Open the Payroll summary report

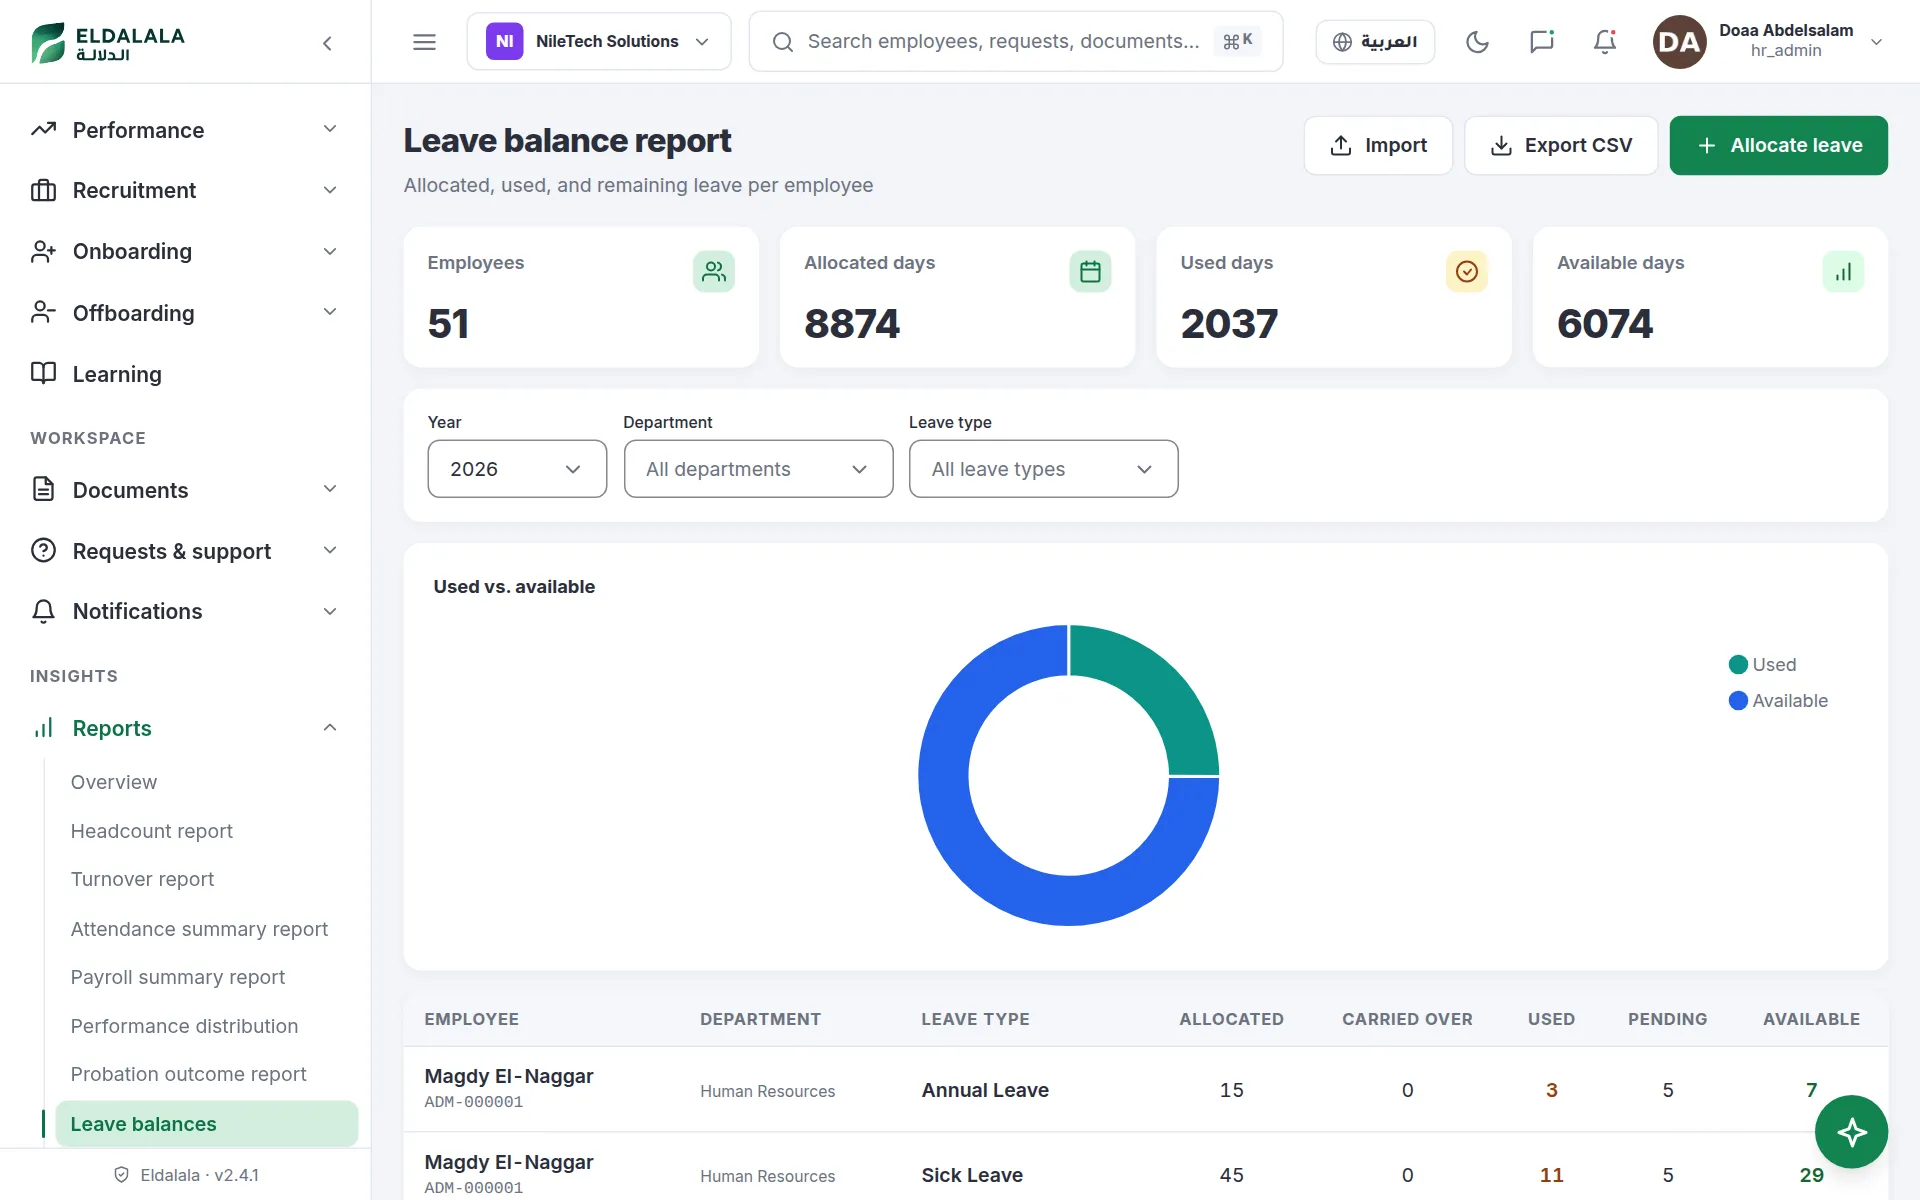click(x=178, y=977)
